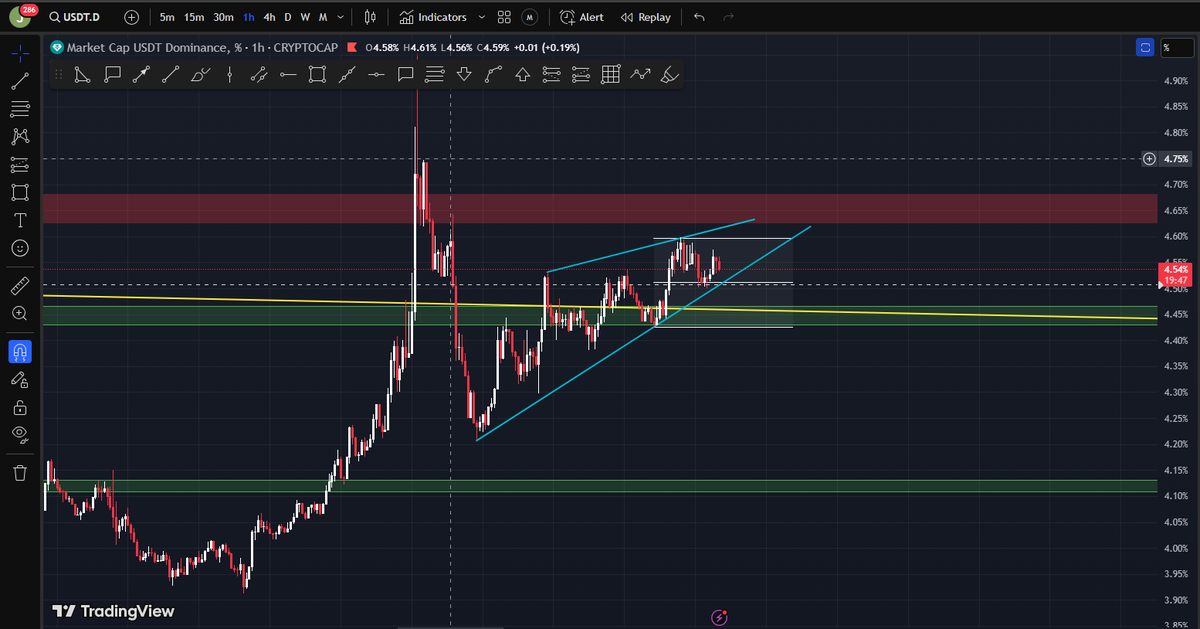Pick the triangle pattern tool in favorites bar
The width and height of the screenshot is (1200, 629).
click(83, 73)
